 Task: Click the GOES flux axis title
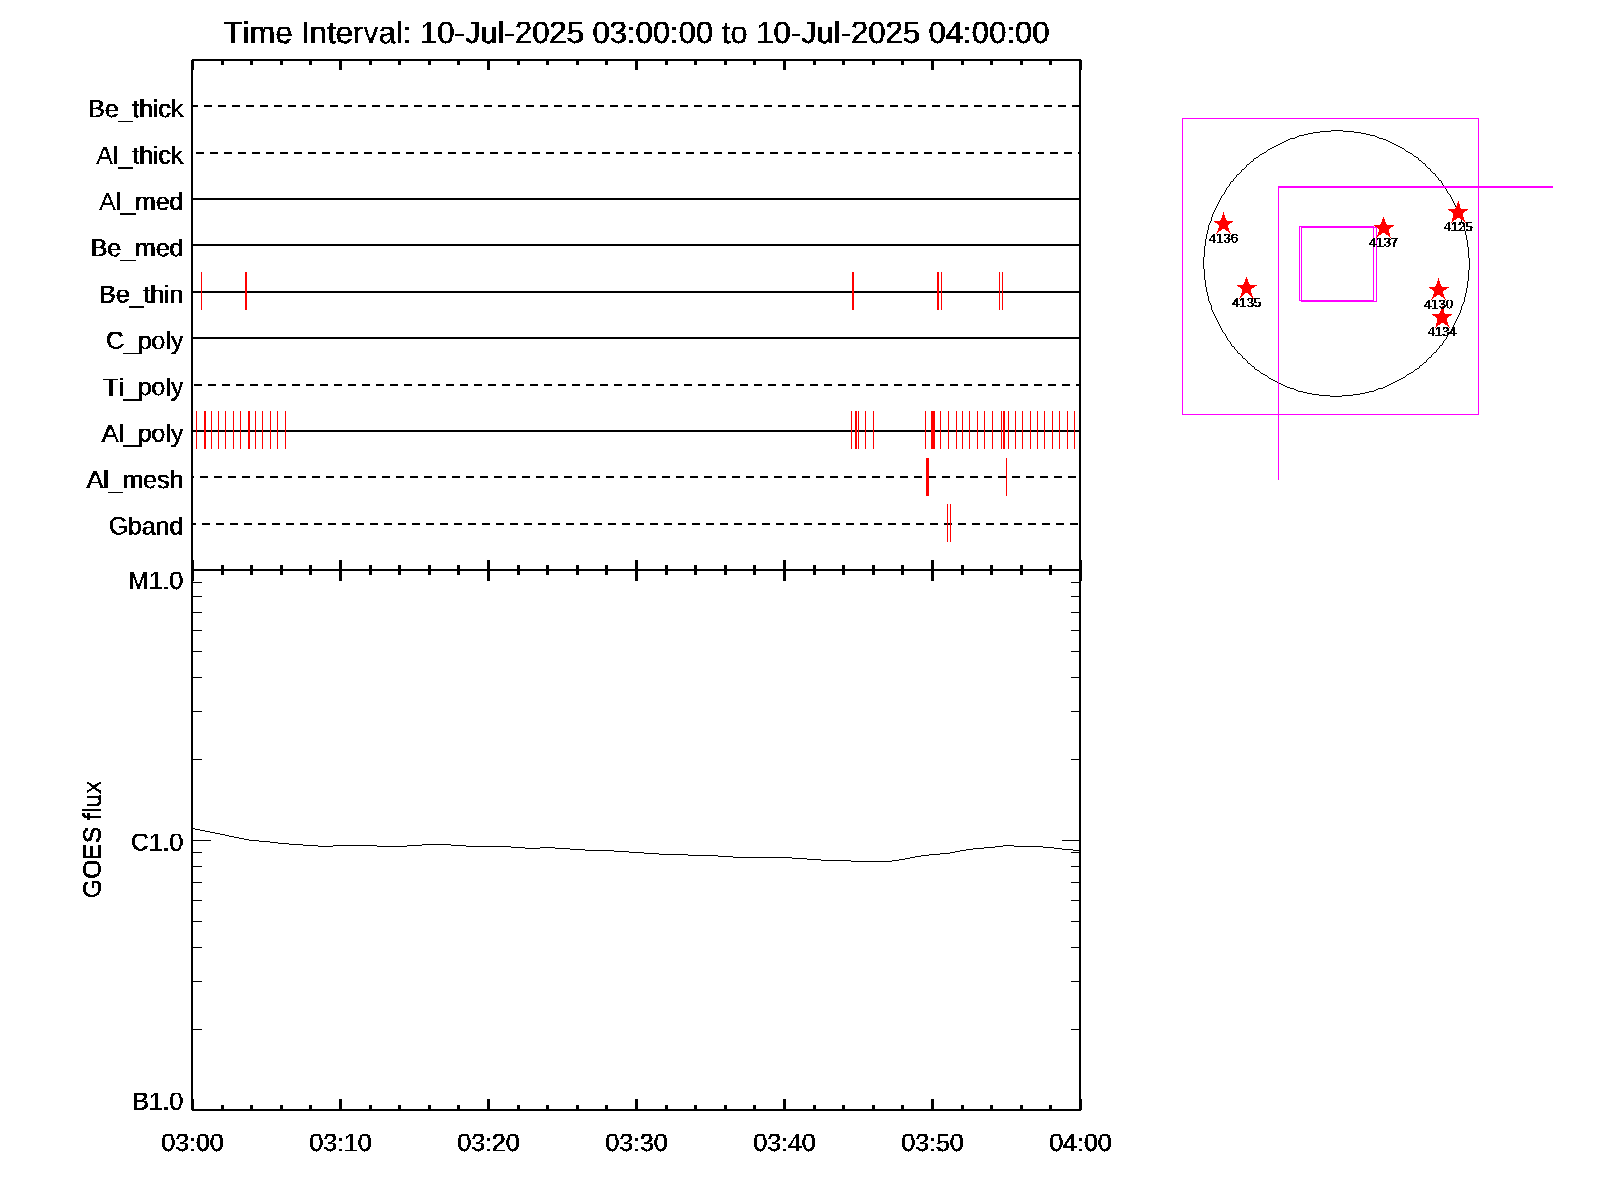[x=92, y=840]
